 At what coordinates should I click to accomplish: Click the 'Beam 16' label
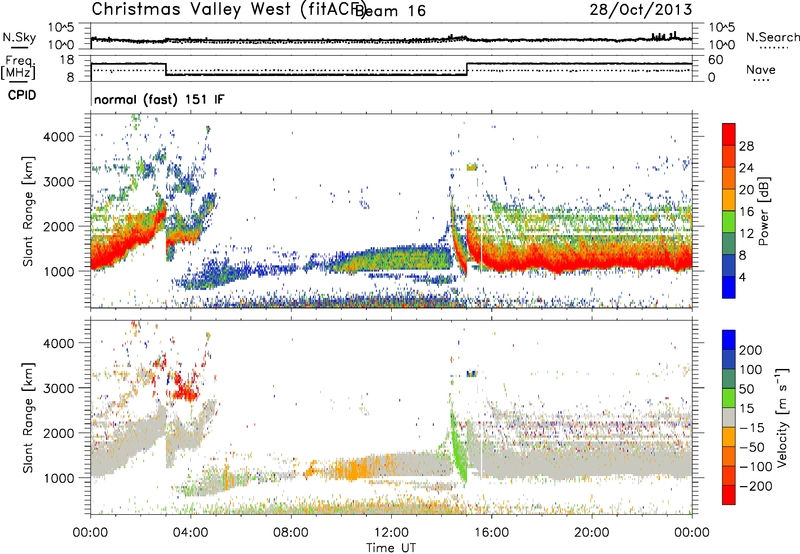click(389, 11)
